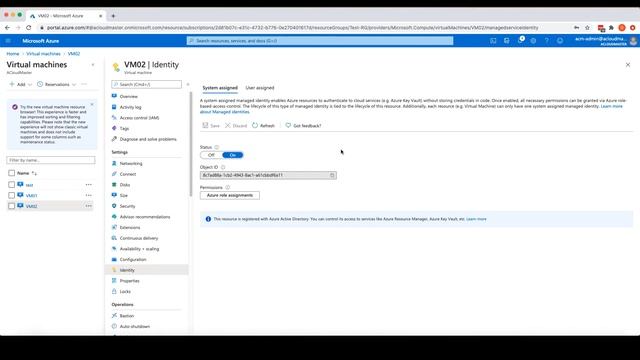640x360 pixels.
Task: Open Disks settings
Action: click(x=125, y=185)
